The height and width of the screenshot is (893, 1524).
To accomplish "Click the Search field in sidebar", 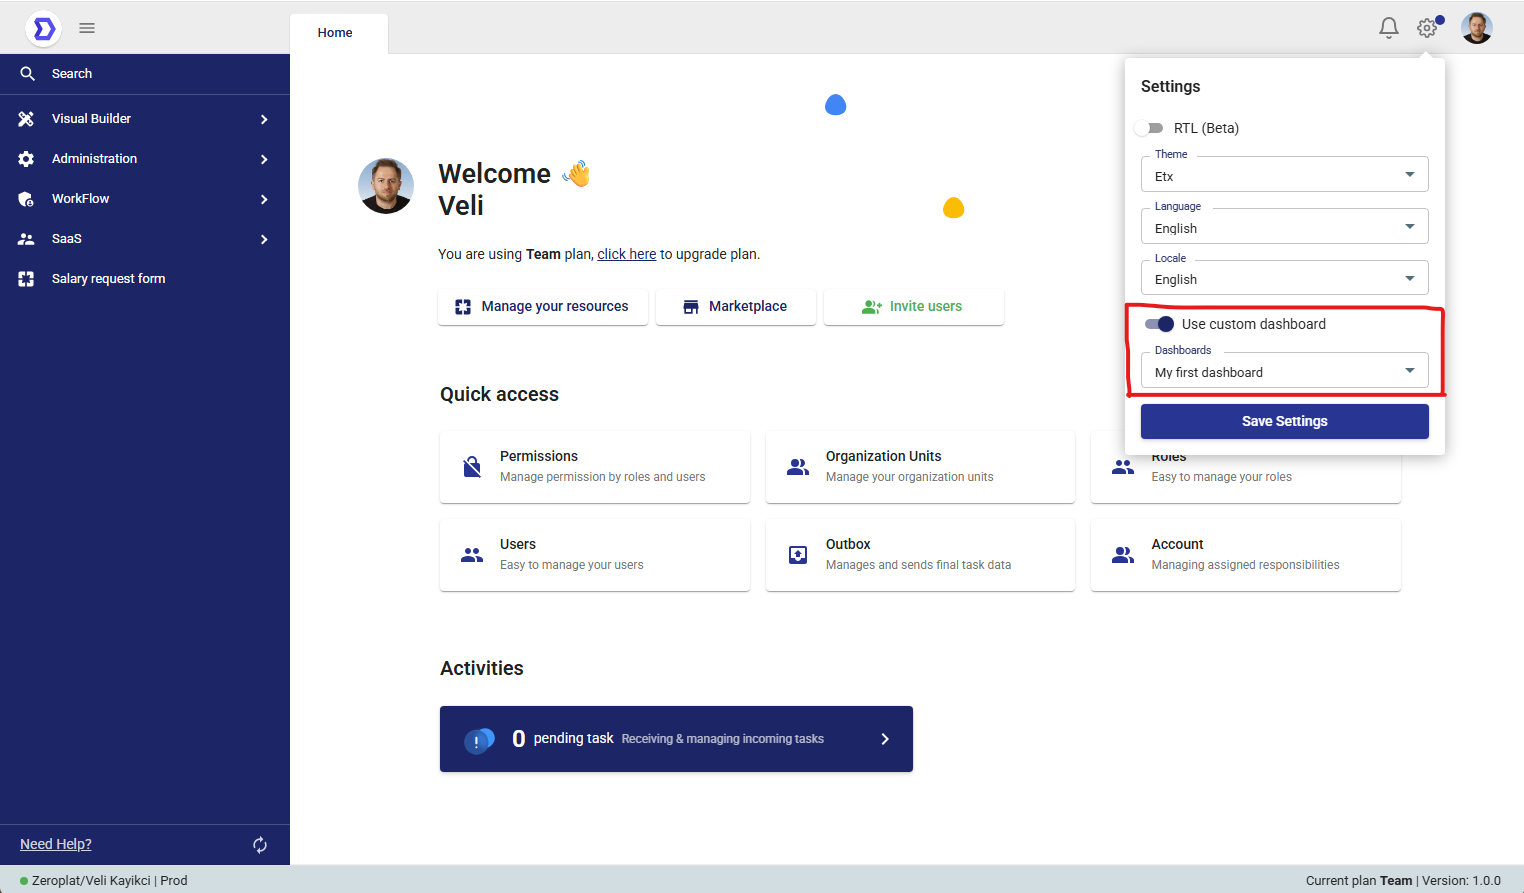I will [144, 74].
